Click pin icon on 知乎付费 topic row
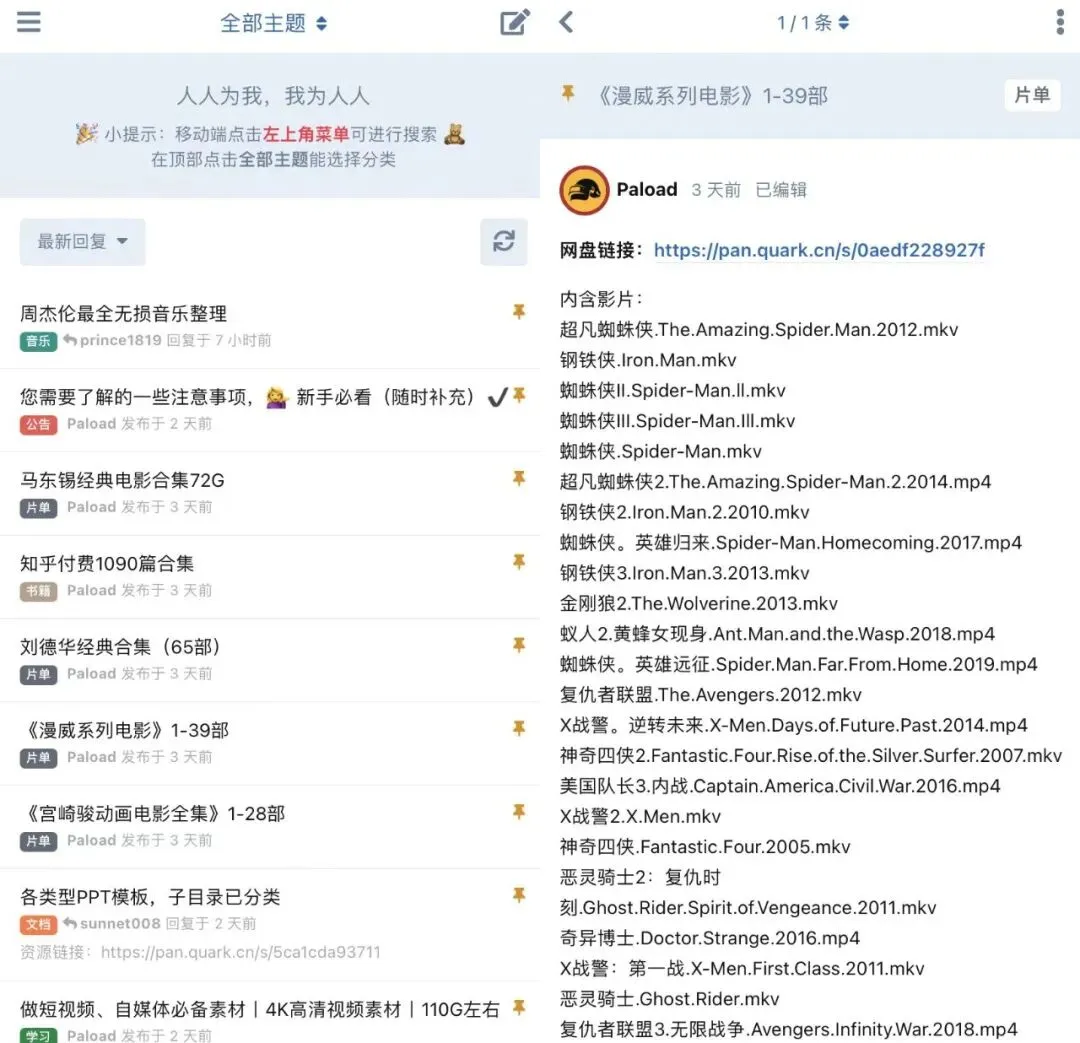The image size is (1080, 1043). click(x=519, y=561)
